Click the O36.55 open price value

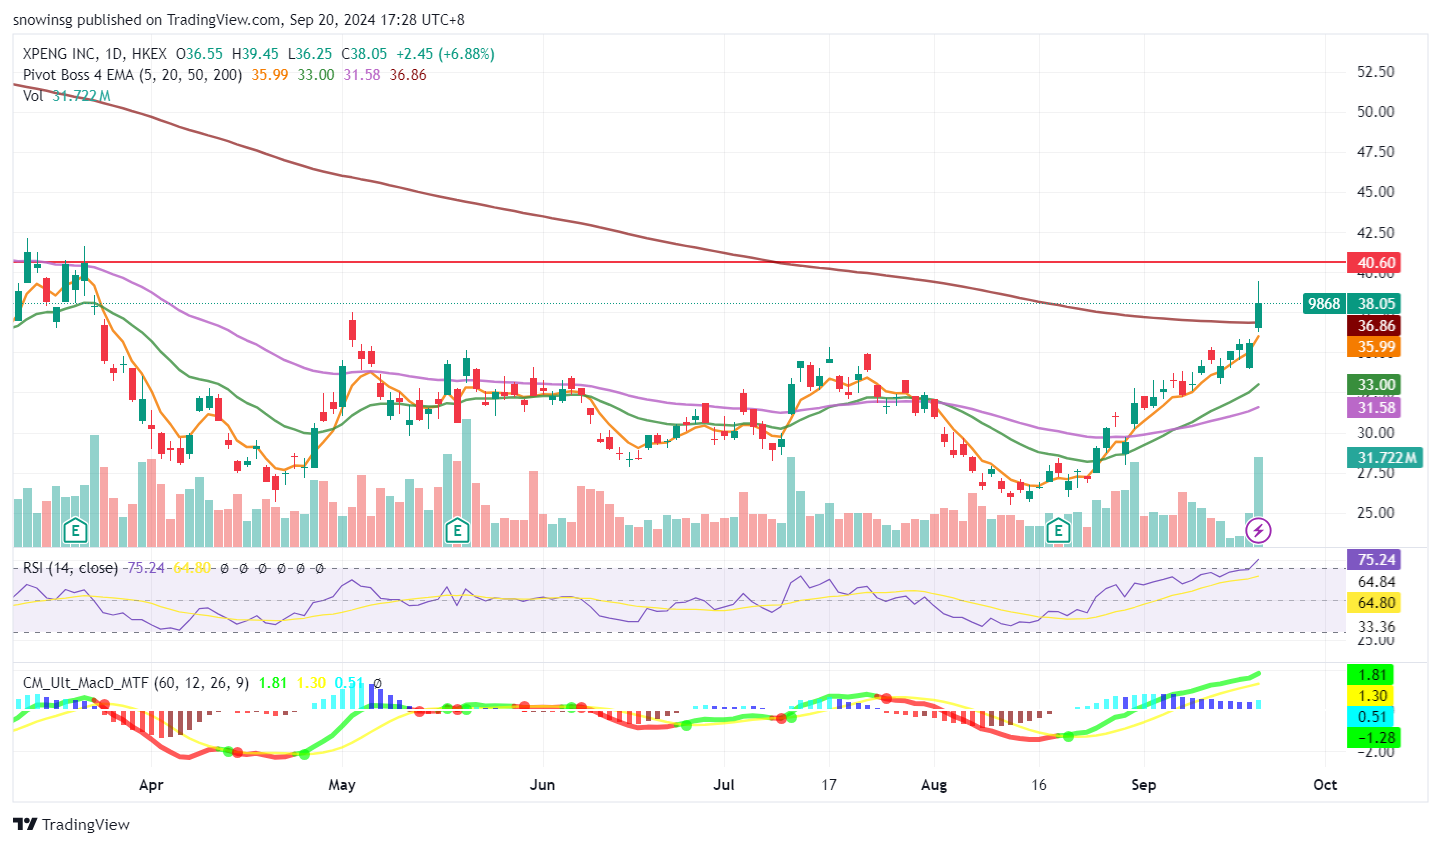200,54
